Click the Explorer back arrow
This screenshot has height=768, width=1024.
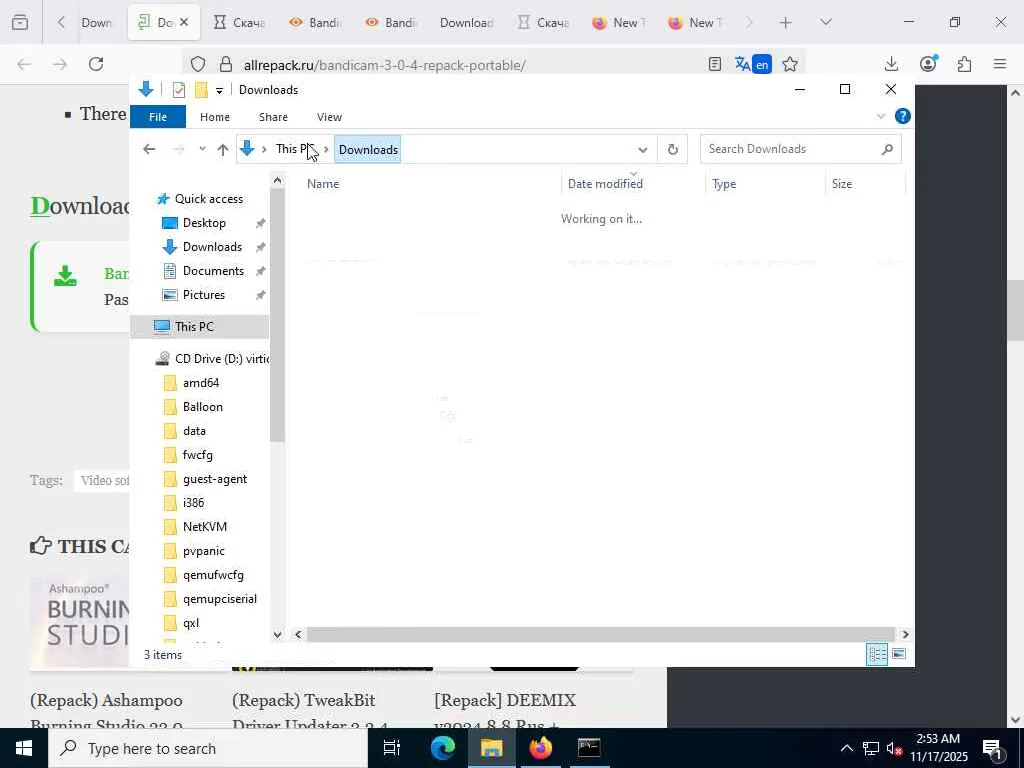click(149, 150)
